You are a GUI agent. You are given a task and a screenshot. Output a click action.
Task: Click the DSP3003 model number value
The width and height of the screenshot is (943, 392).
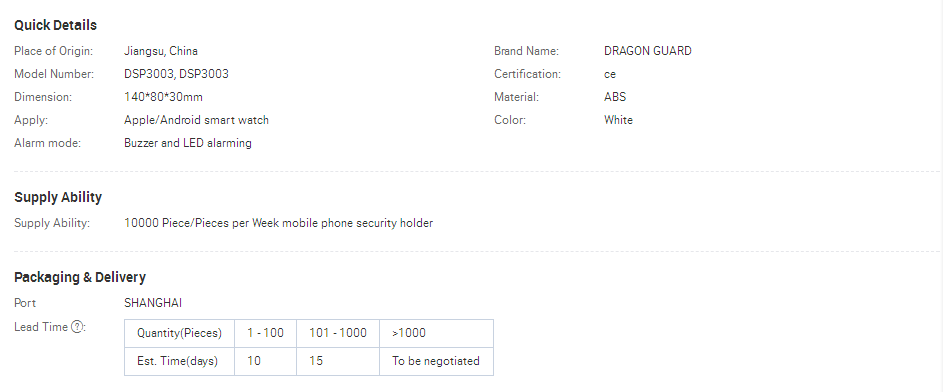click(x=176, y=74)
